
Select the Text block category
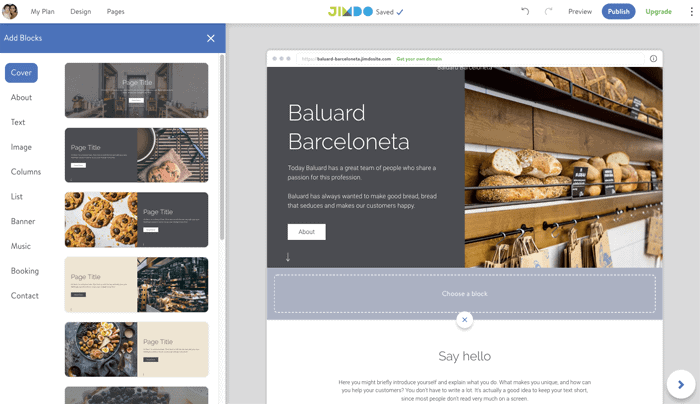pyautogui.click(x=18, y=122)
